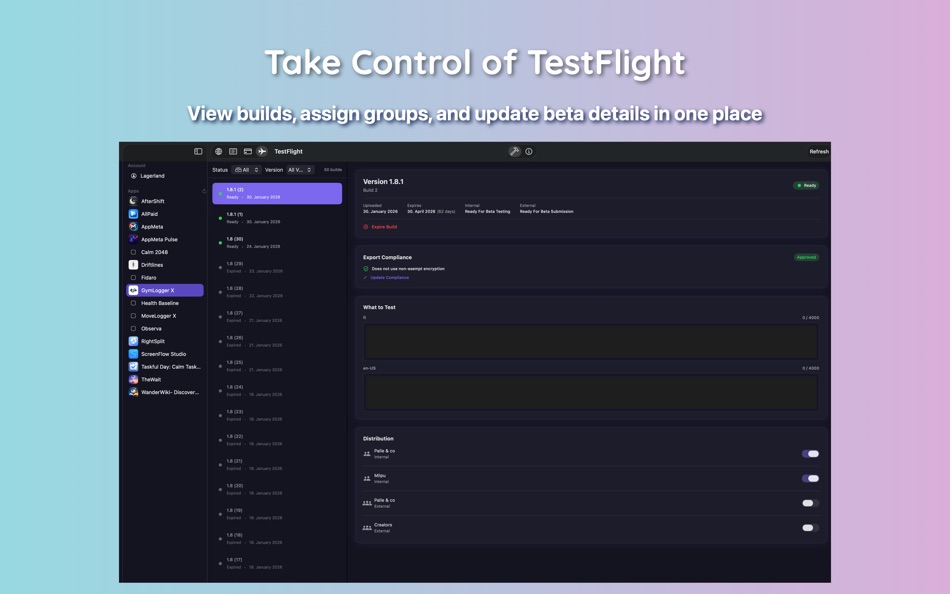Select expired build 1.8 (27)
Screen dimensions: 950x594
tap(277, 317)
